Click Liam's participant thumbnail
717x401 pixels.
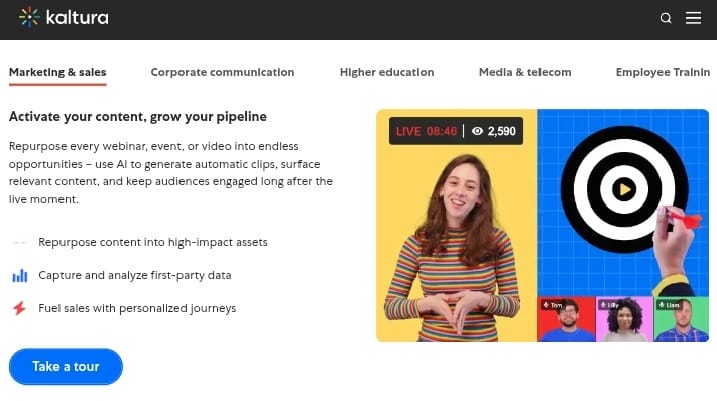(x=681, y=319)
